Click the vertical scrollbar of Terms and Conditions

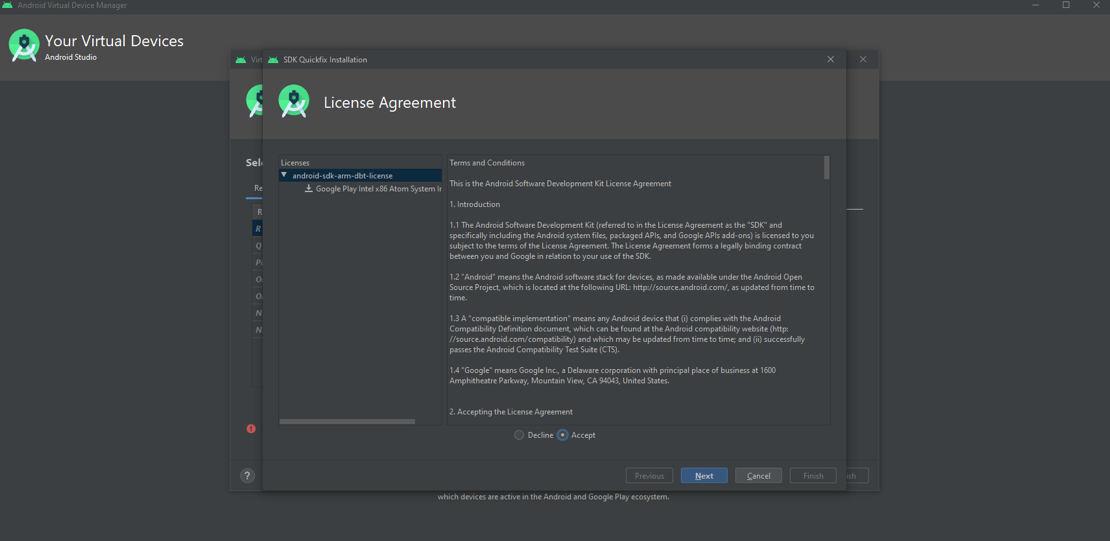pyautogui.click(x=827, y=168)
